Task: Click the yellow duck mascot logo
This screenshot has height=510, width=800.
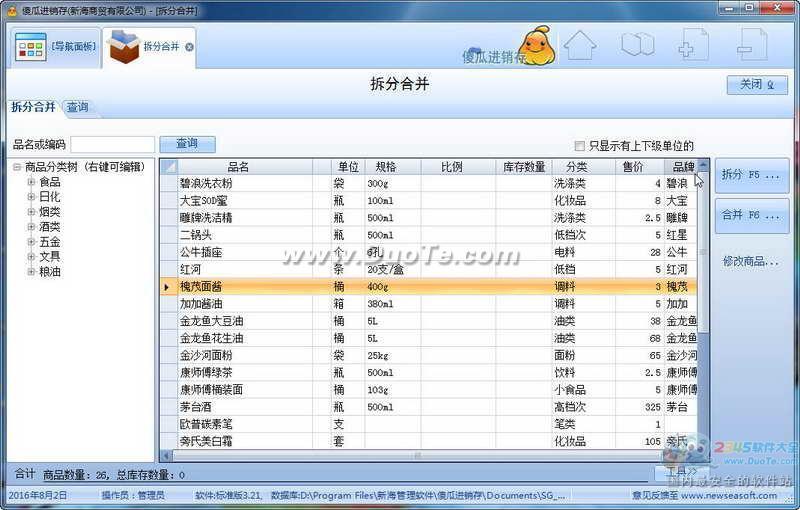Action: [536, 46]
